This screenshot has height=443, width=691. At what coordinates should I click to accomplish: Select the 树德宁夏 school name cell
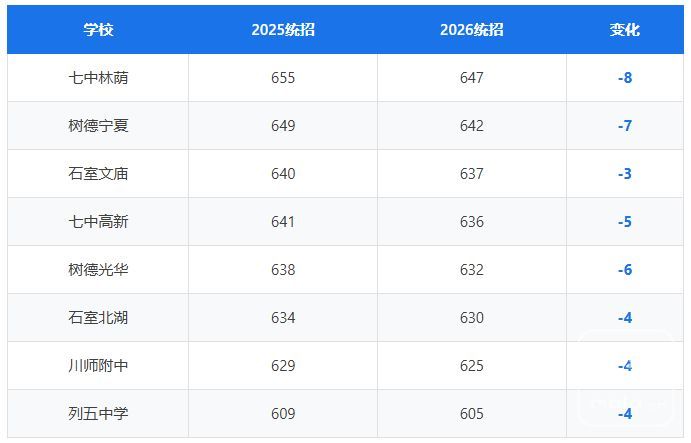click(98, 126)
